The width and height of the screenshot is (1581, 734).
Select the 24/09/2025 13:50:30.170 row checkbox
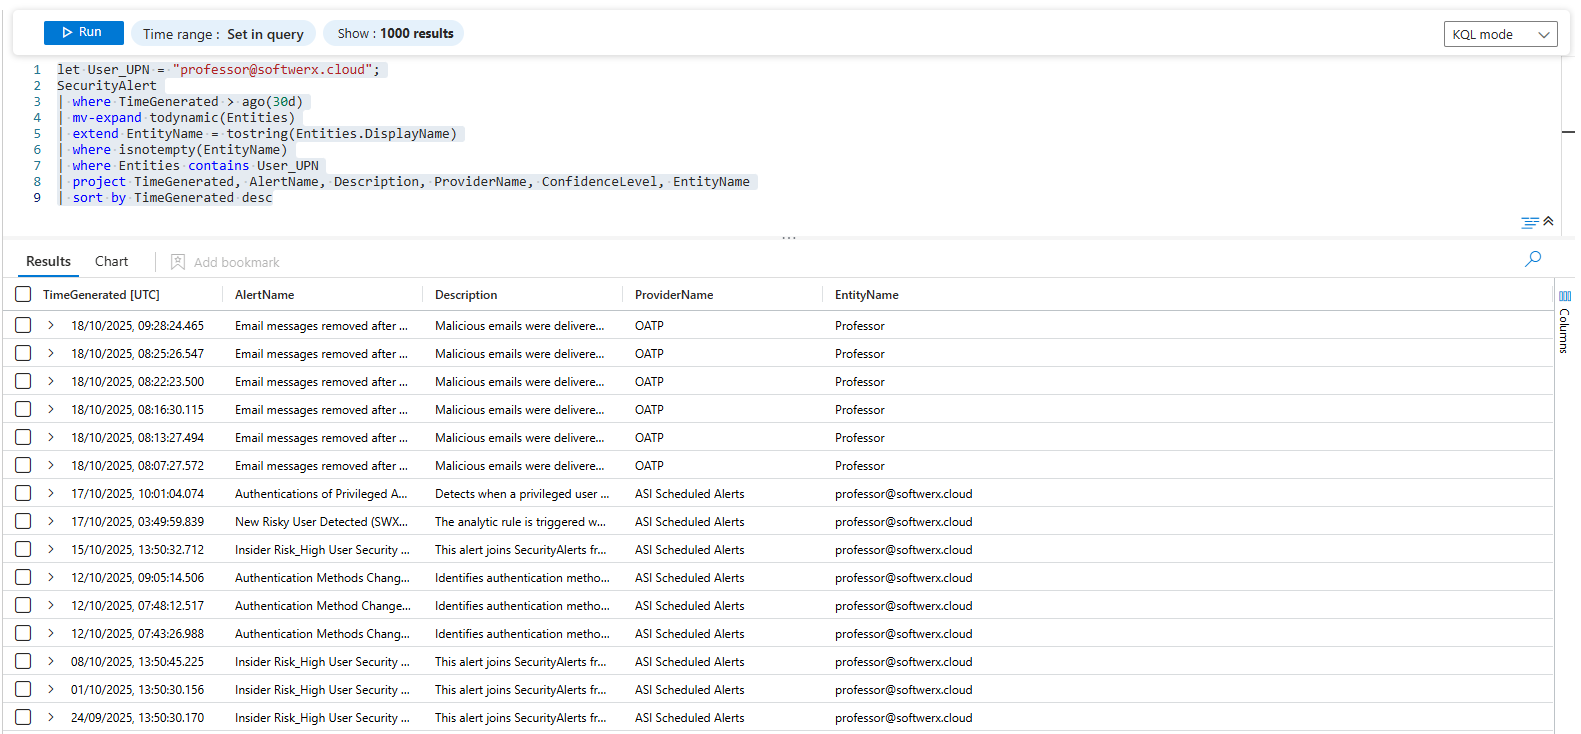point(23,717)
